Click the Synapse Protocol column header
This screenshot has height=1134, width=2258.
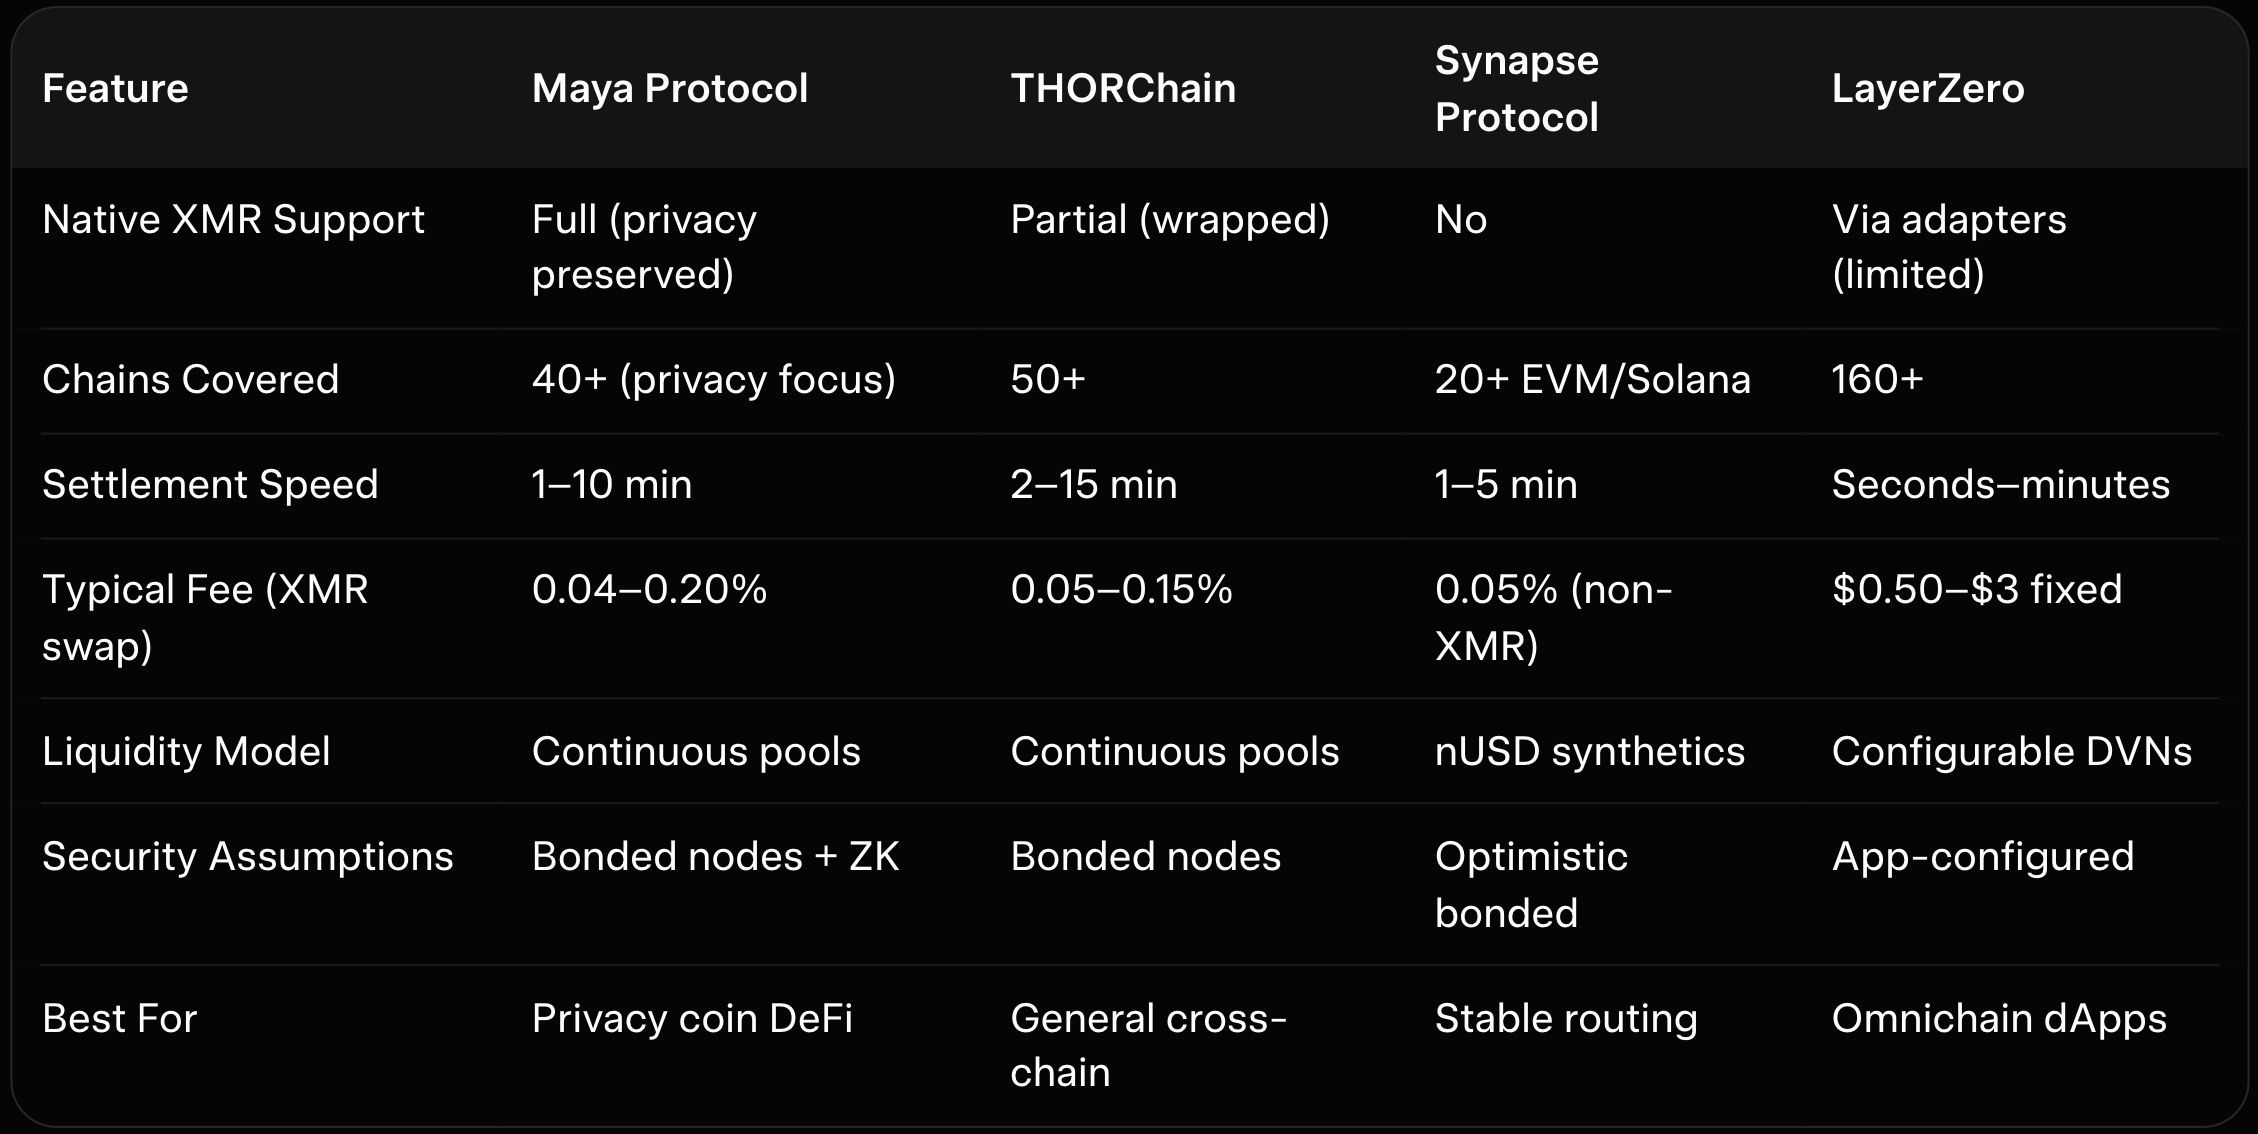(x=1516, y=88)
